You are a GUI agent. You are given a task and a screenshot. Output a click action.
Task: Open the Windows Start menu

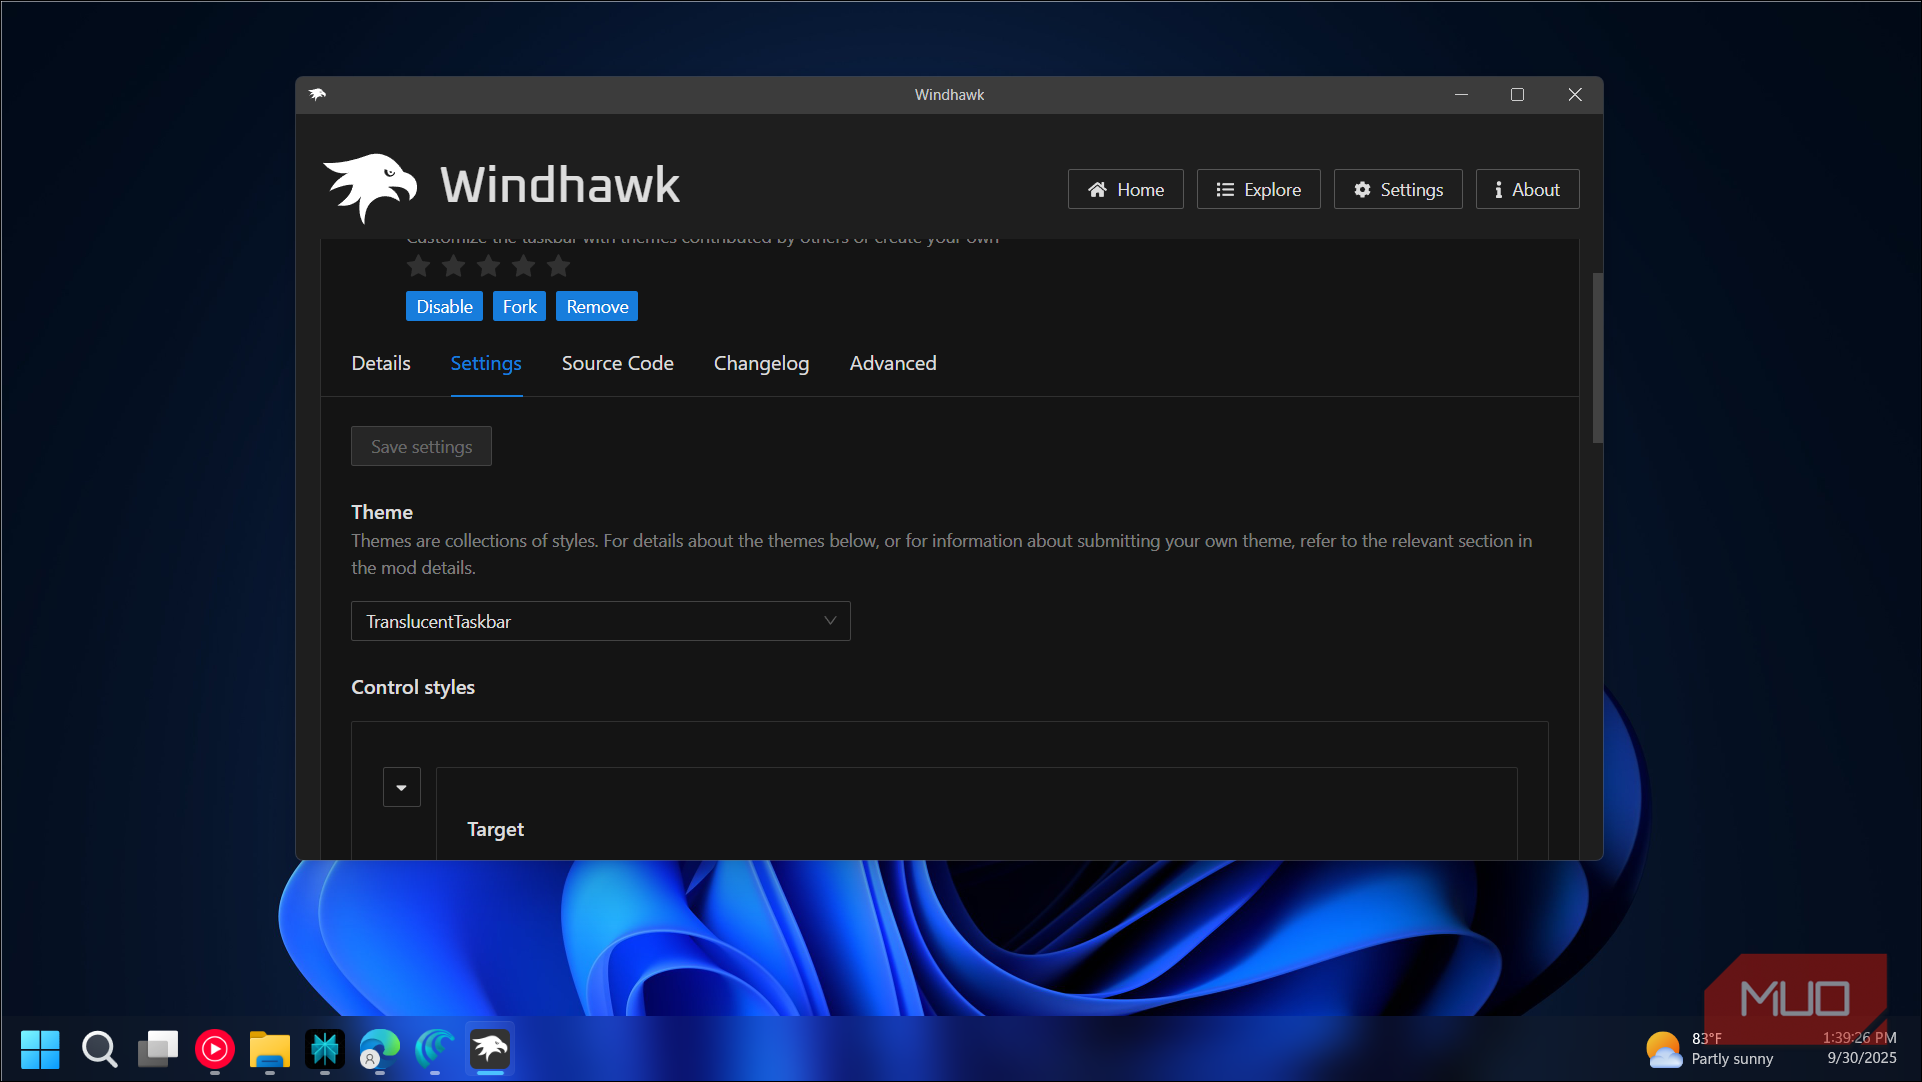(40, 1049)
